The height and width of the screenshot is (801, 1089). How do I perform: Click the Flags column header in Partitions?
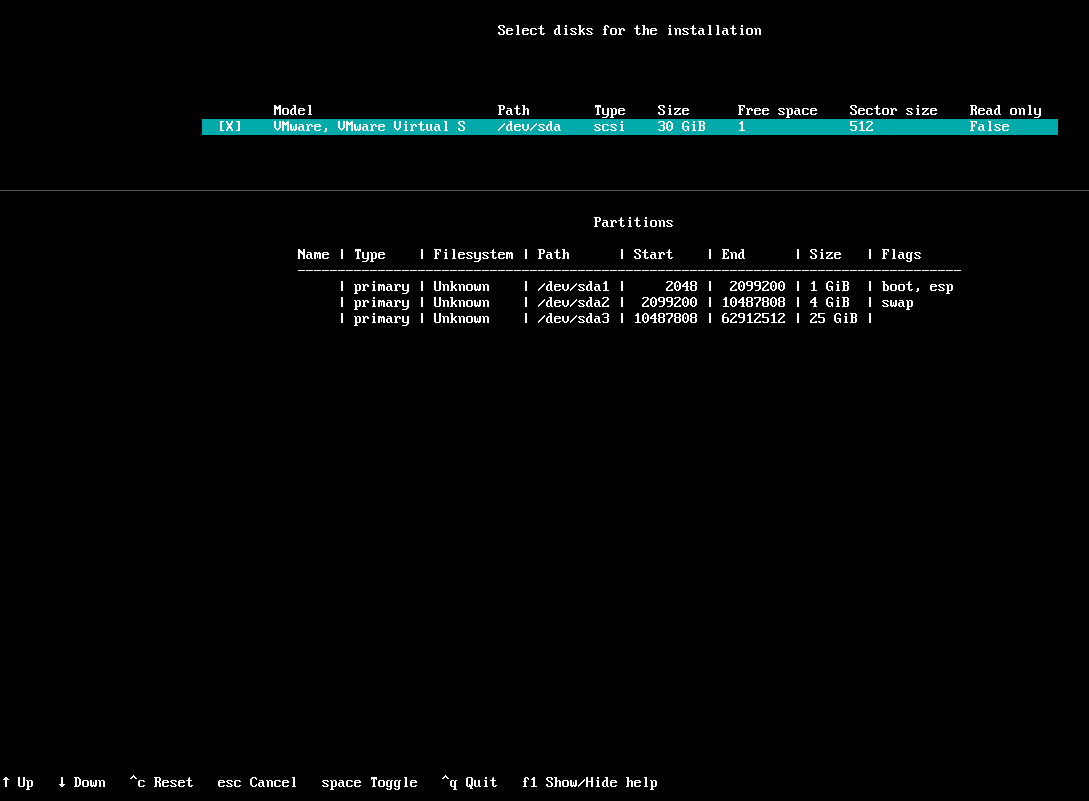point(901,255)
